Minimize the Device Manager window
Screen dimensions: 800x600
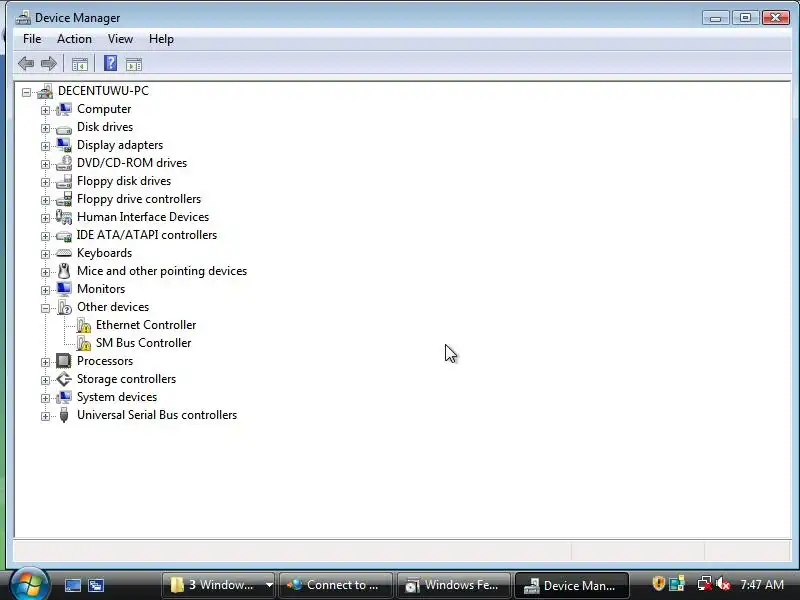(x=715, y=18)
